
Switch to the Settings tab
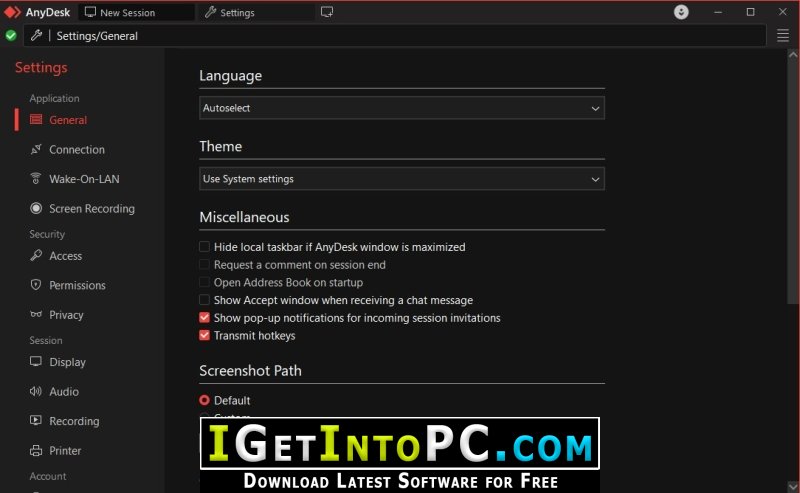pos(257,12)
